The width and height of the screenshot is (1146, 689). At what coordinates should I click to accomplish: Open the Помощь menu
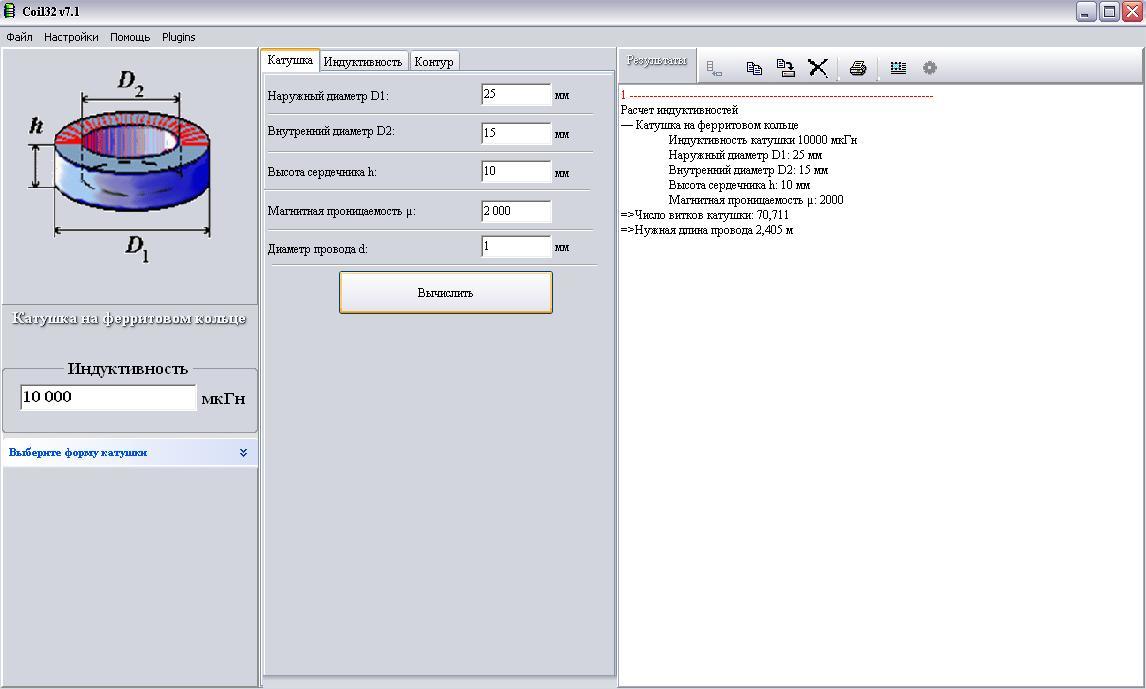130,37
